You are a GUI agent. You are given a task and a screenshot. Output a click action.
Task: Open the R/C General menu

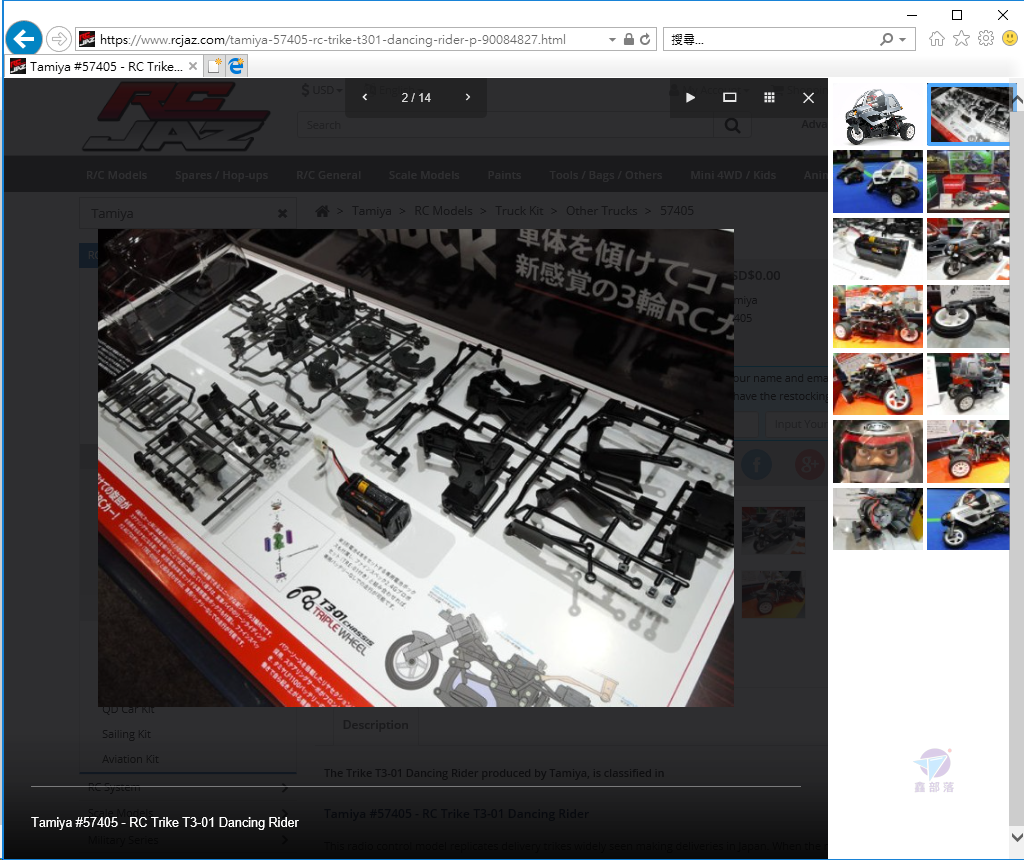(328, 175)
